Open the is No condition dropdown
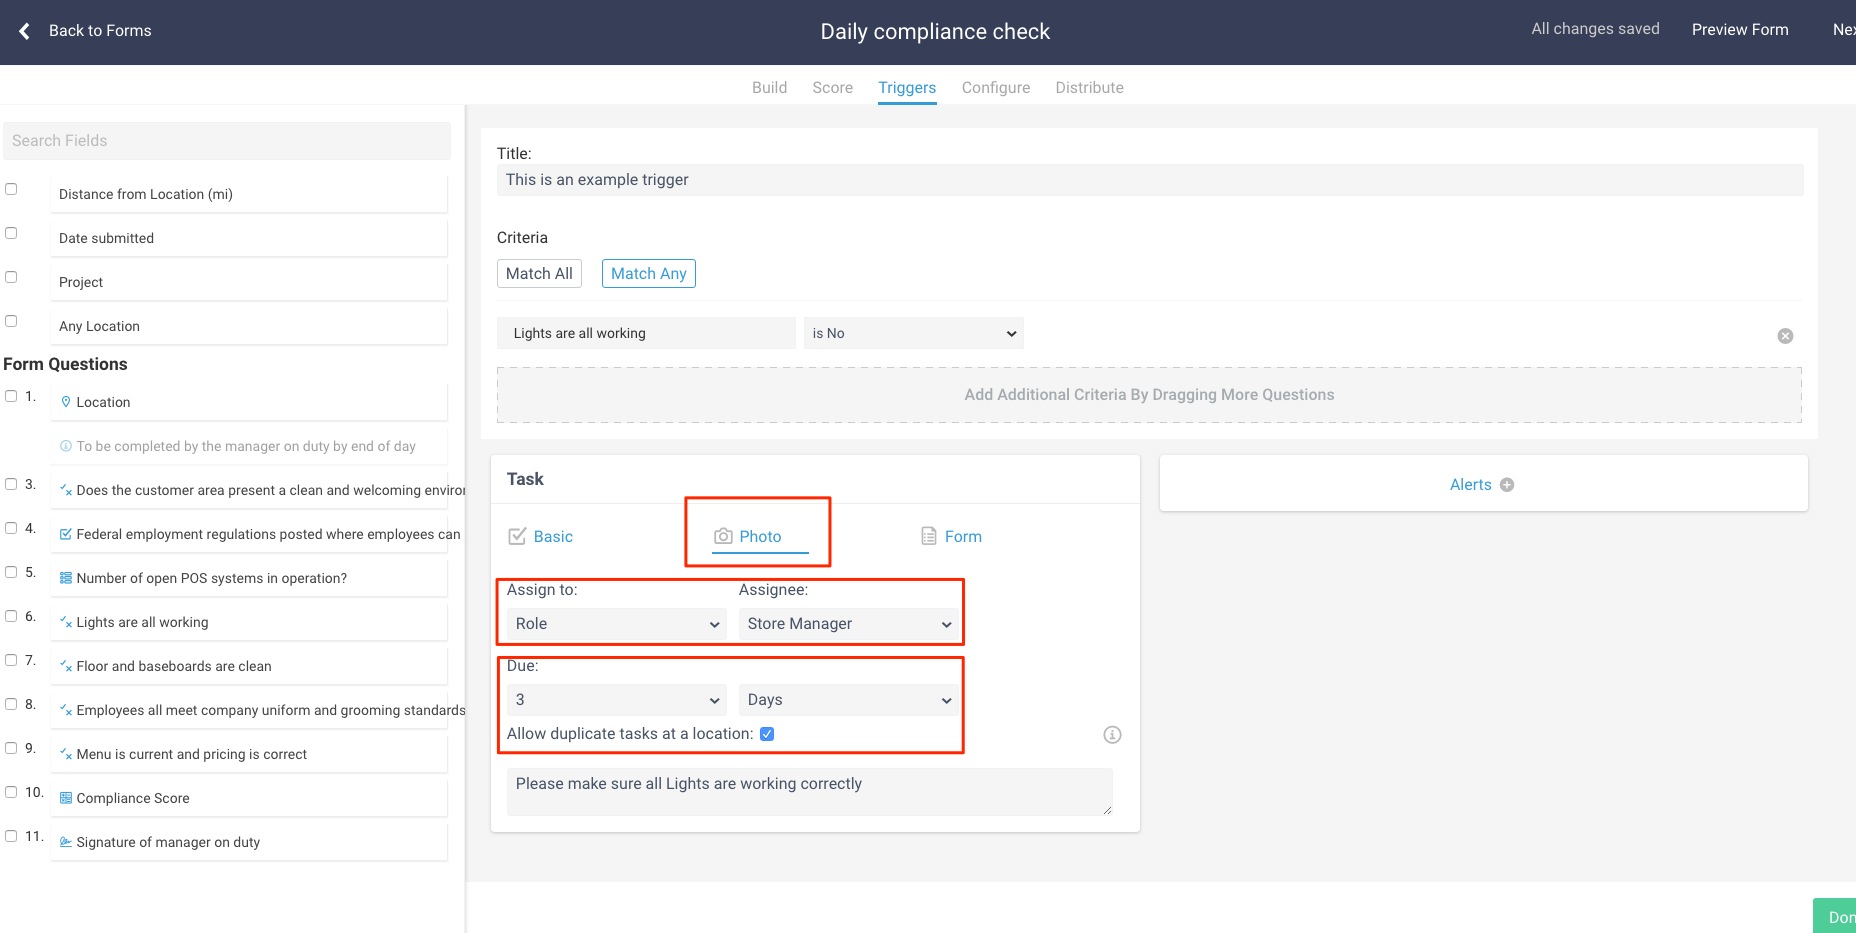Screen dimensions: 1856x933 [914, 333]
